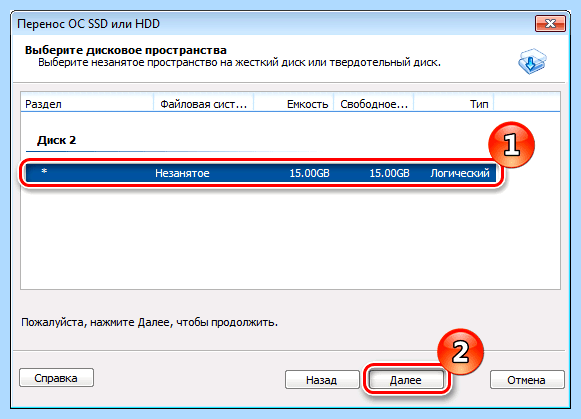The height and width of the screenshot is (419, 581).
Task: Click the Логический type cell
Action: pyautogui.click(x=460, y=173)
